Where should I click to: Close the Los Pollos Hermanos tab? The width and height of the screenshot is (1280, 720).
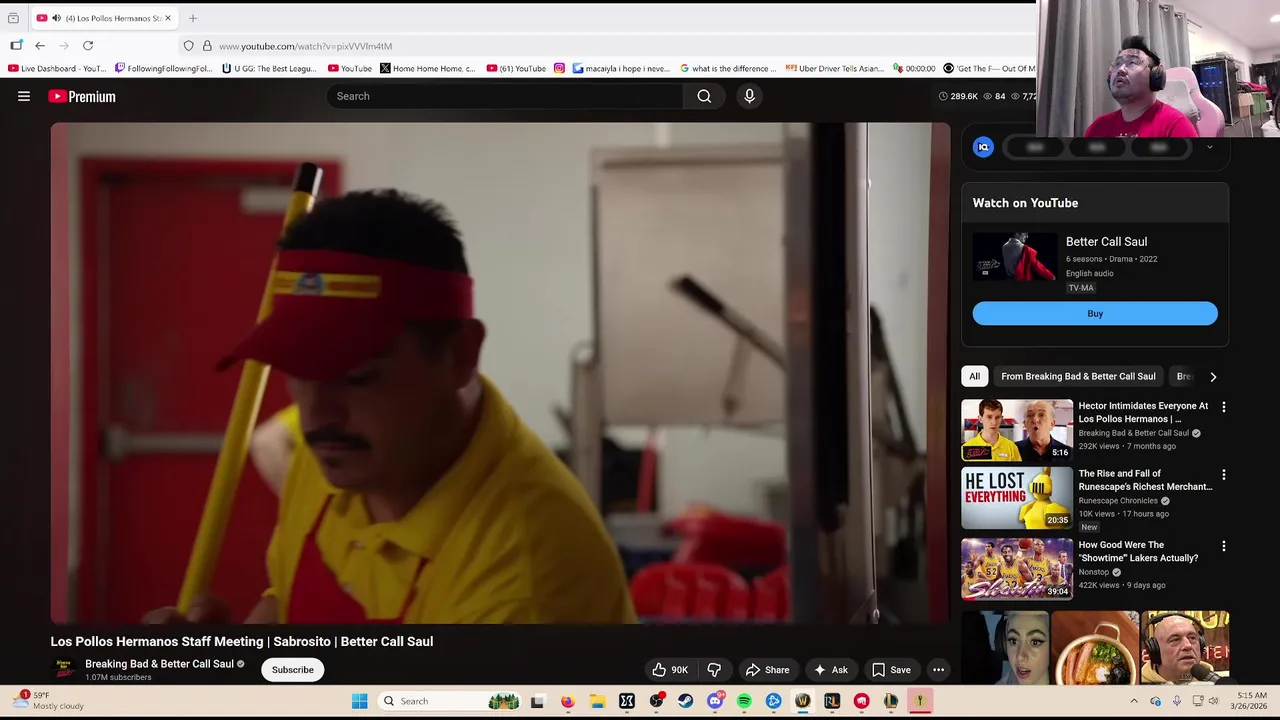pyautogui.click(x=168, y=18)
